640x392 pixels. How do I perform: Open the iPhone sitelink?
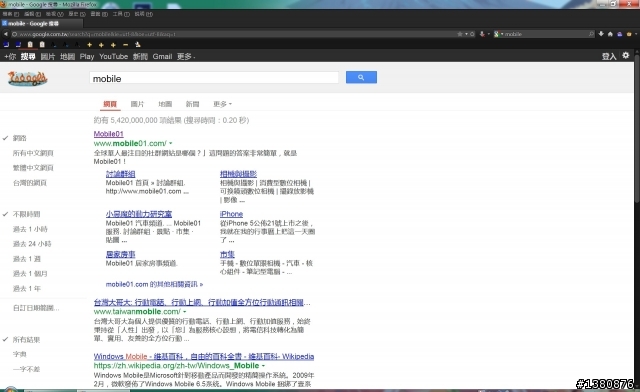tap(231, 214)
